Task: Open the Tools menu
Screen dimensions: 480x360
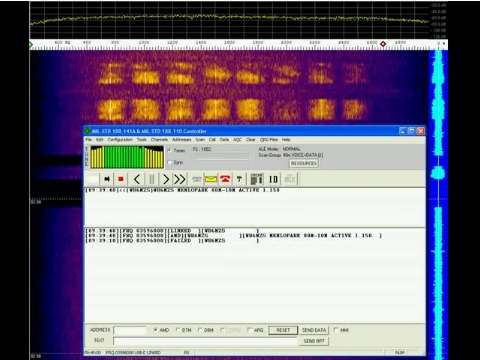Action: click(142, 140)
